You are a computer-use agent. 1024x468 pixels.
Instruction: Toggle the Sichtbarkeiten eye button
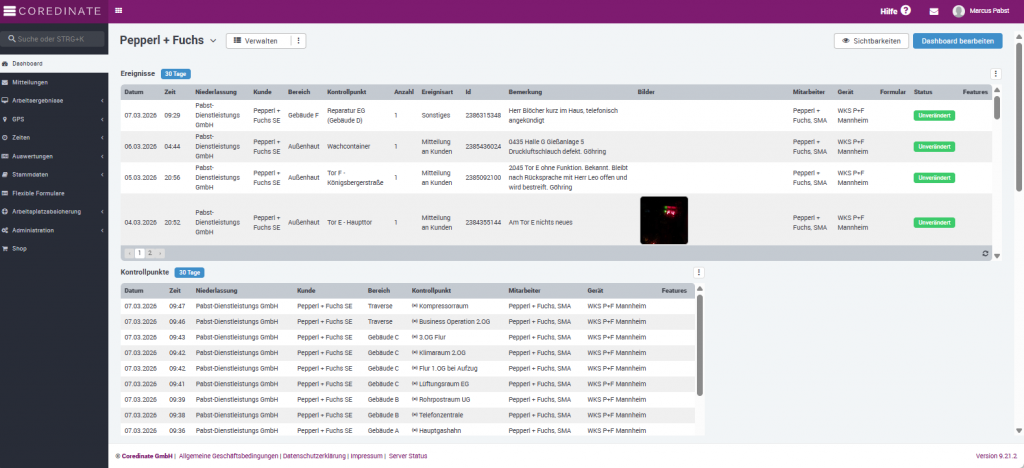870,41
